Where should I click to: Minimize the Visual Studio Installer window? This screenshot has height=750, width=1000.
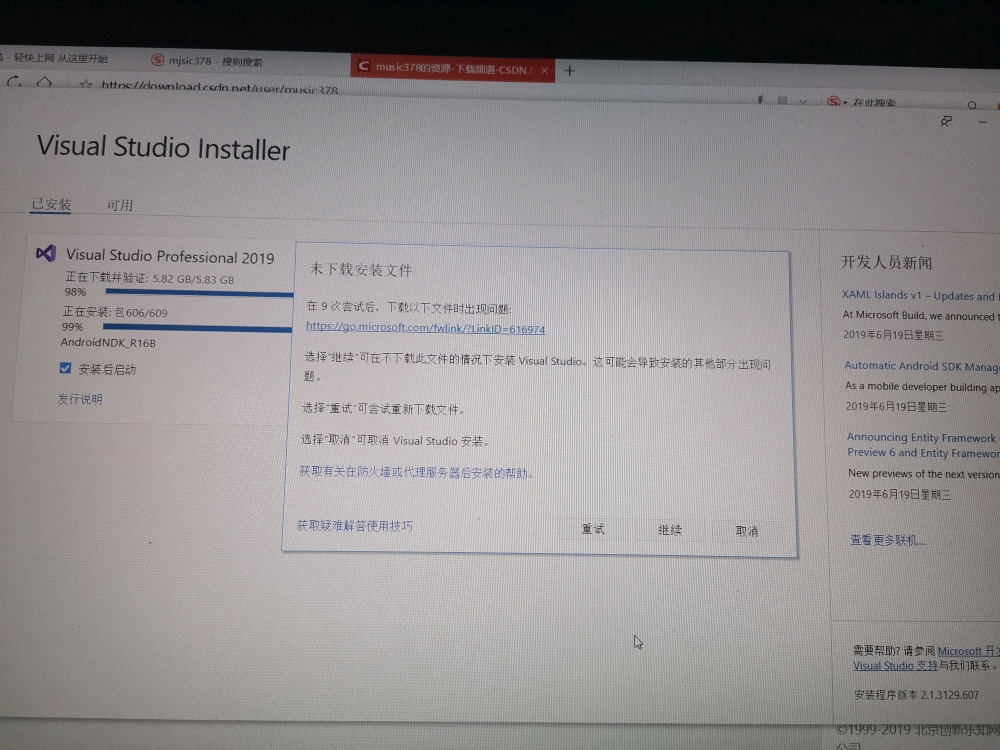pyautogui.click(x=982, y=122)
